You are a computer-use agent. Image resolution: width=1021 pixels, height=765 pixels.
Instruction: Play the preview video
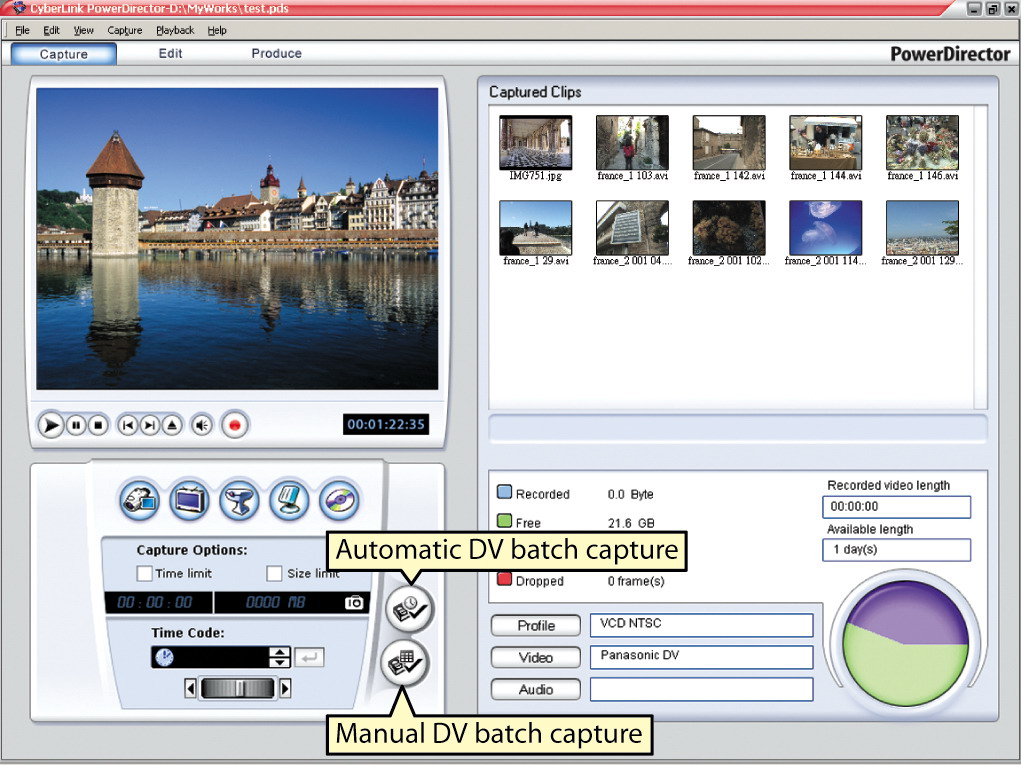pos(50,425)
